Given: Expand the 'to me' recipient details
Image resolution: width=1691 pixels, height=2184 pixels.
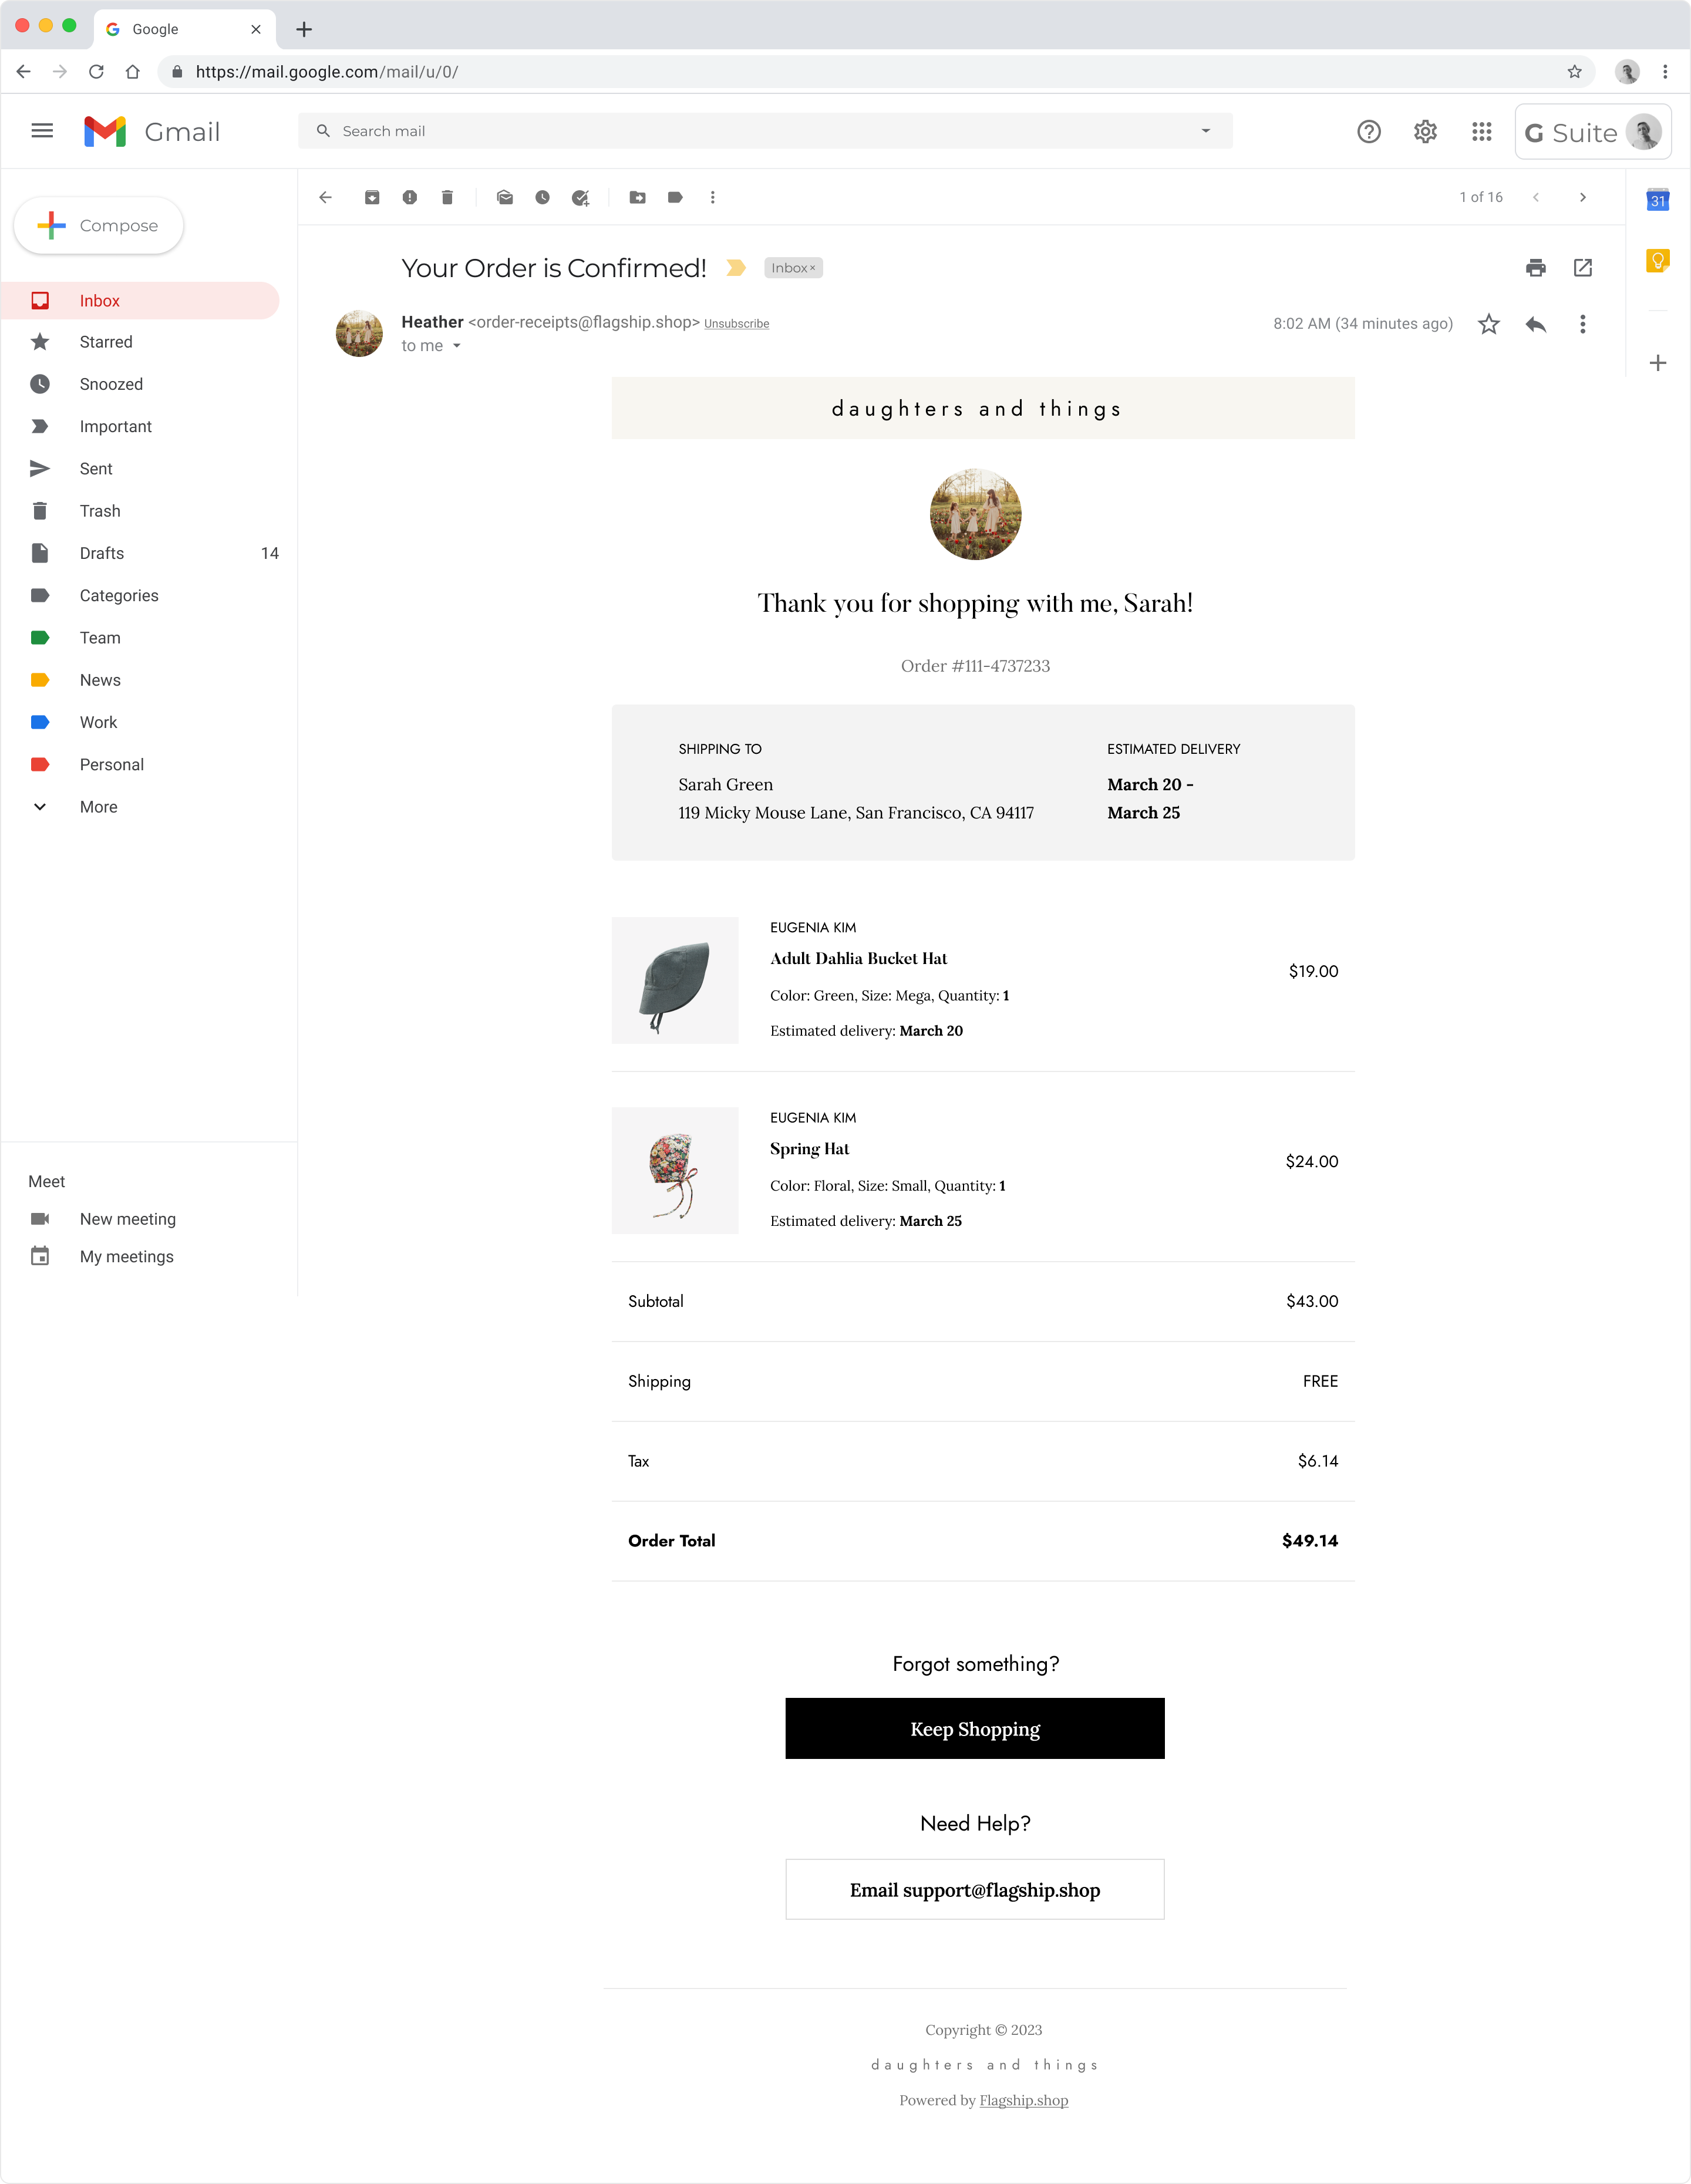Looking at the screenshot, I should point(457,346).
